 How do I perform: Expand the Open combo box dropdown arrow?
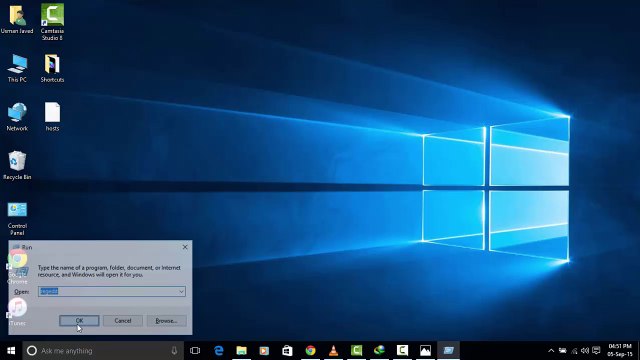(x=181, y=291)
